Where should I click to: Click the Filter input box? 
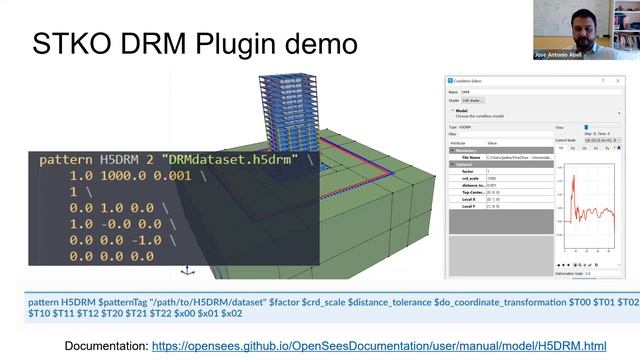click(506, 134)
